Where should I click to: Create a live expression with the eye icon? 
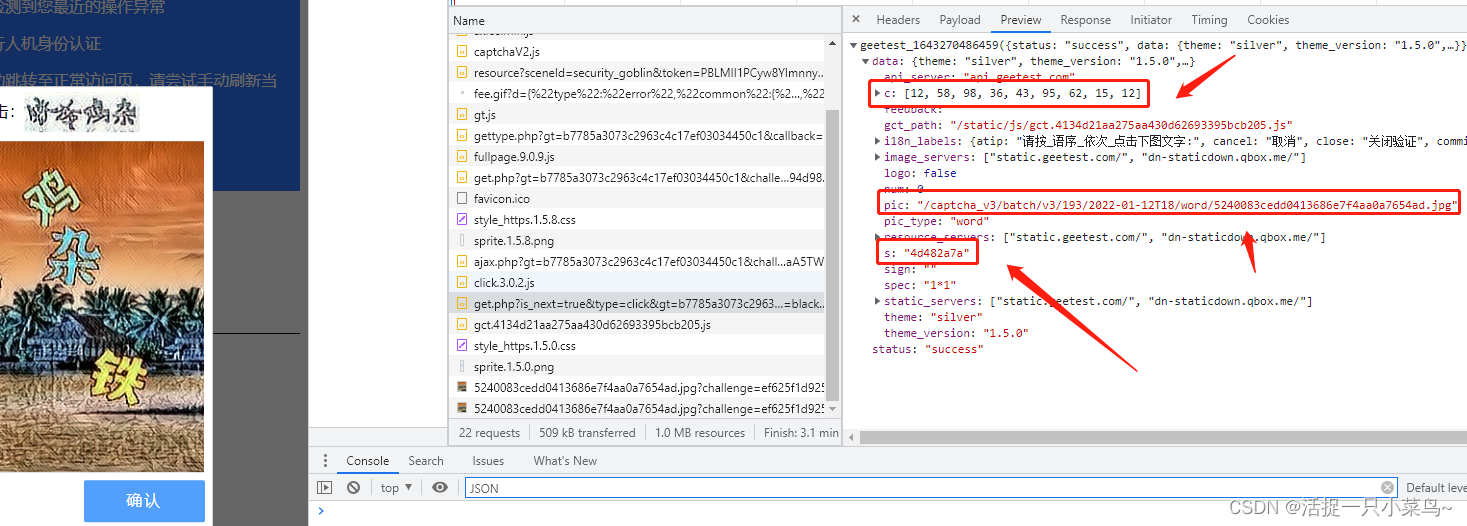coord(440,488)
